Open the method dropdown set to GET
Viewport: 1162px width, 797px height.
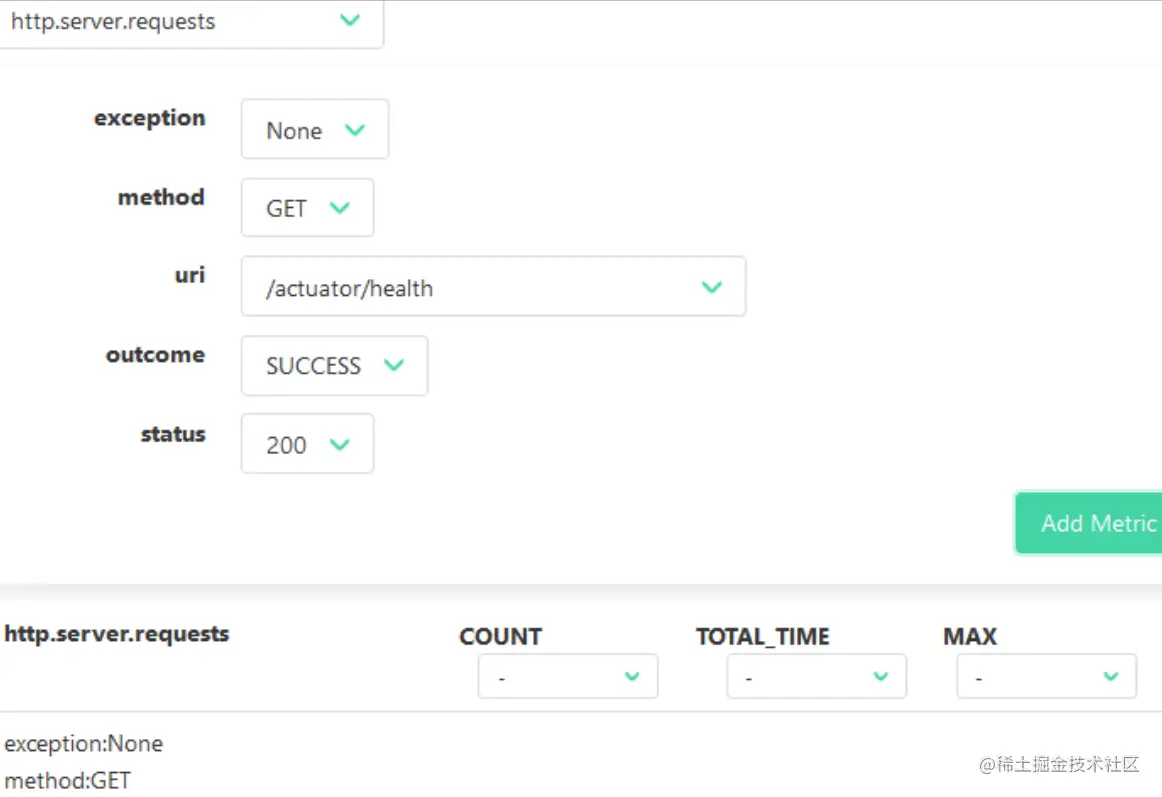pos(307,208)
